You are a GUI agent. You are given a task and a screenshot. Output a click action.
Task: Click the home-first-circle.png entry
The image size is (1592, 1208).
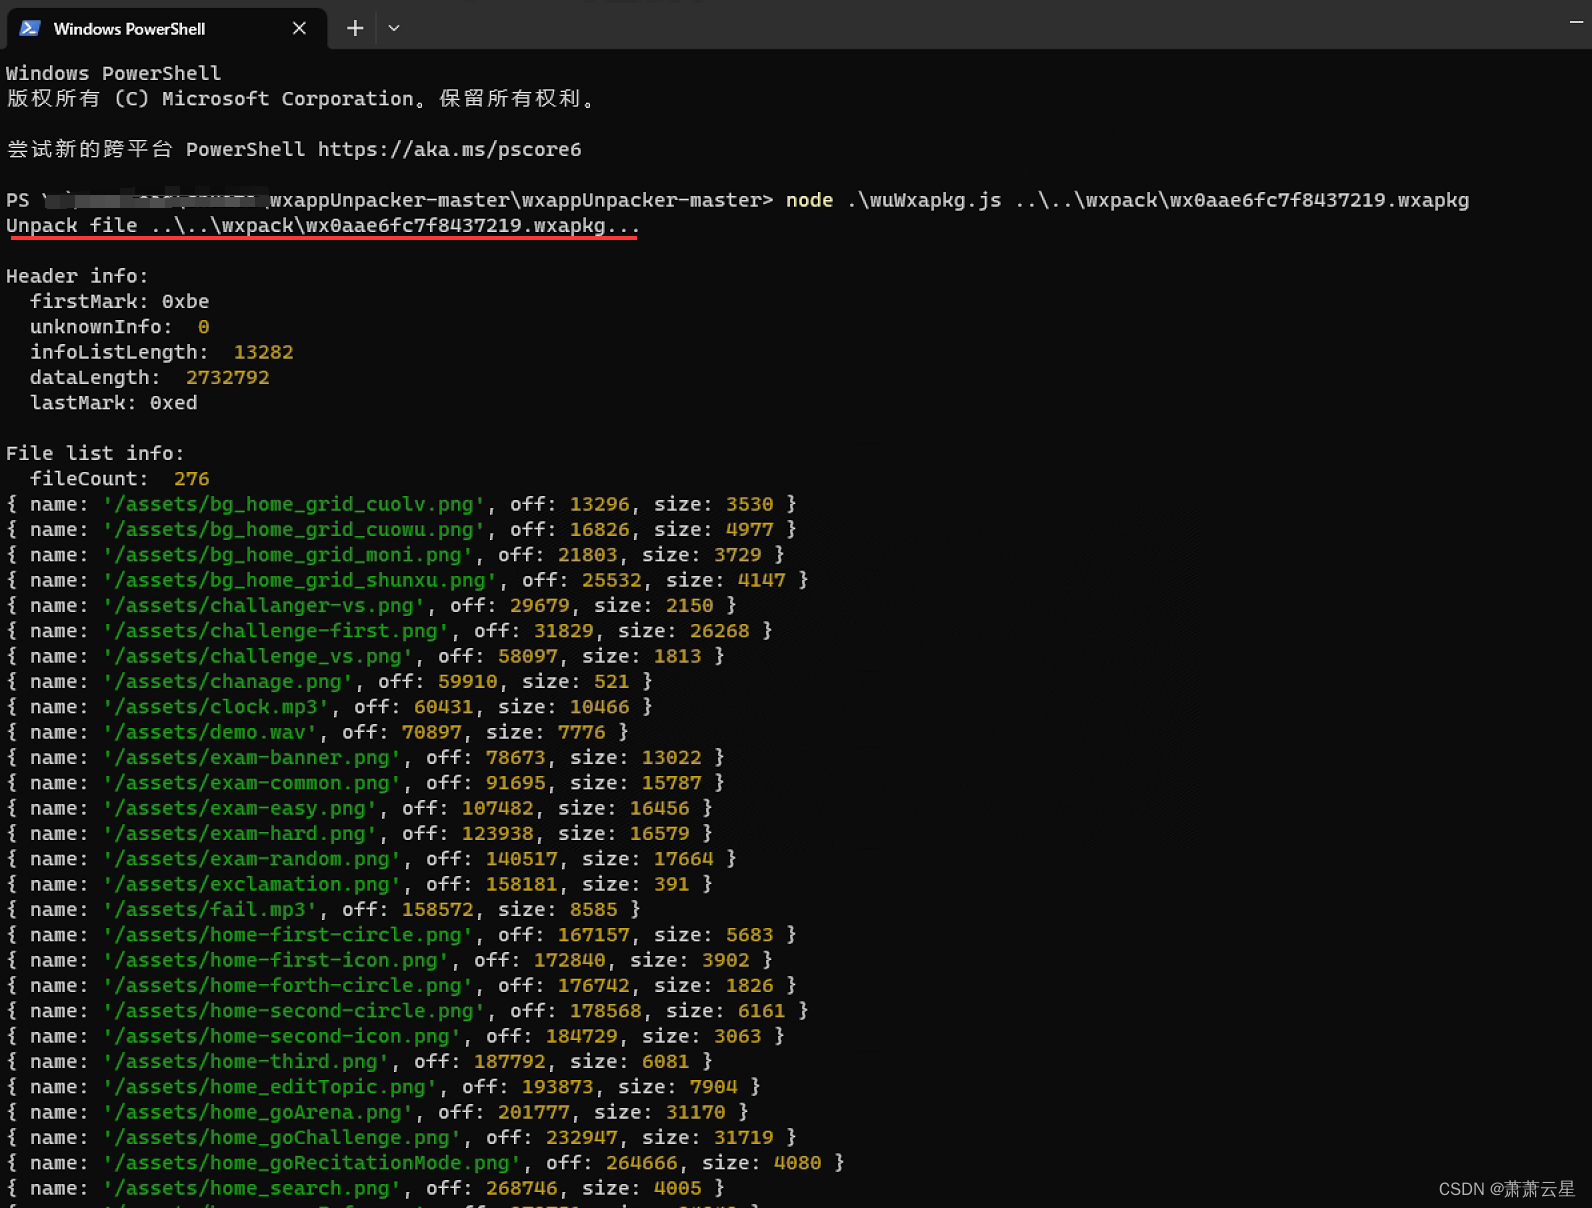[x=401, y=935]
